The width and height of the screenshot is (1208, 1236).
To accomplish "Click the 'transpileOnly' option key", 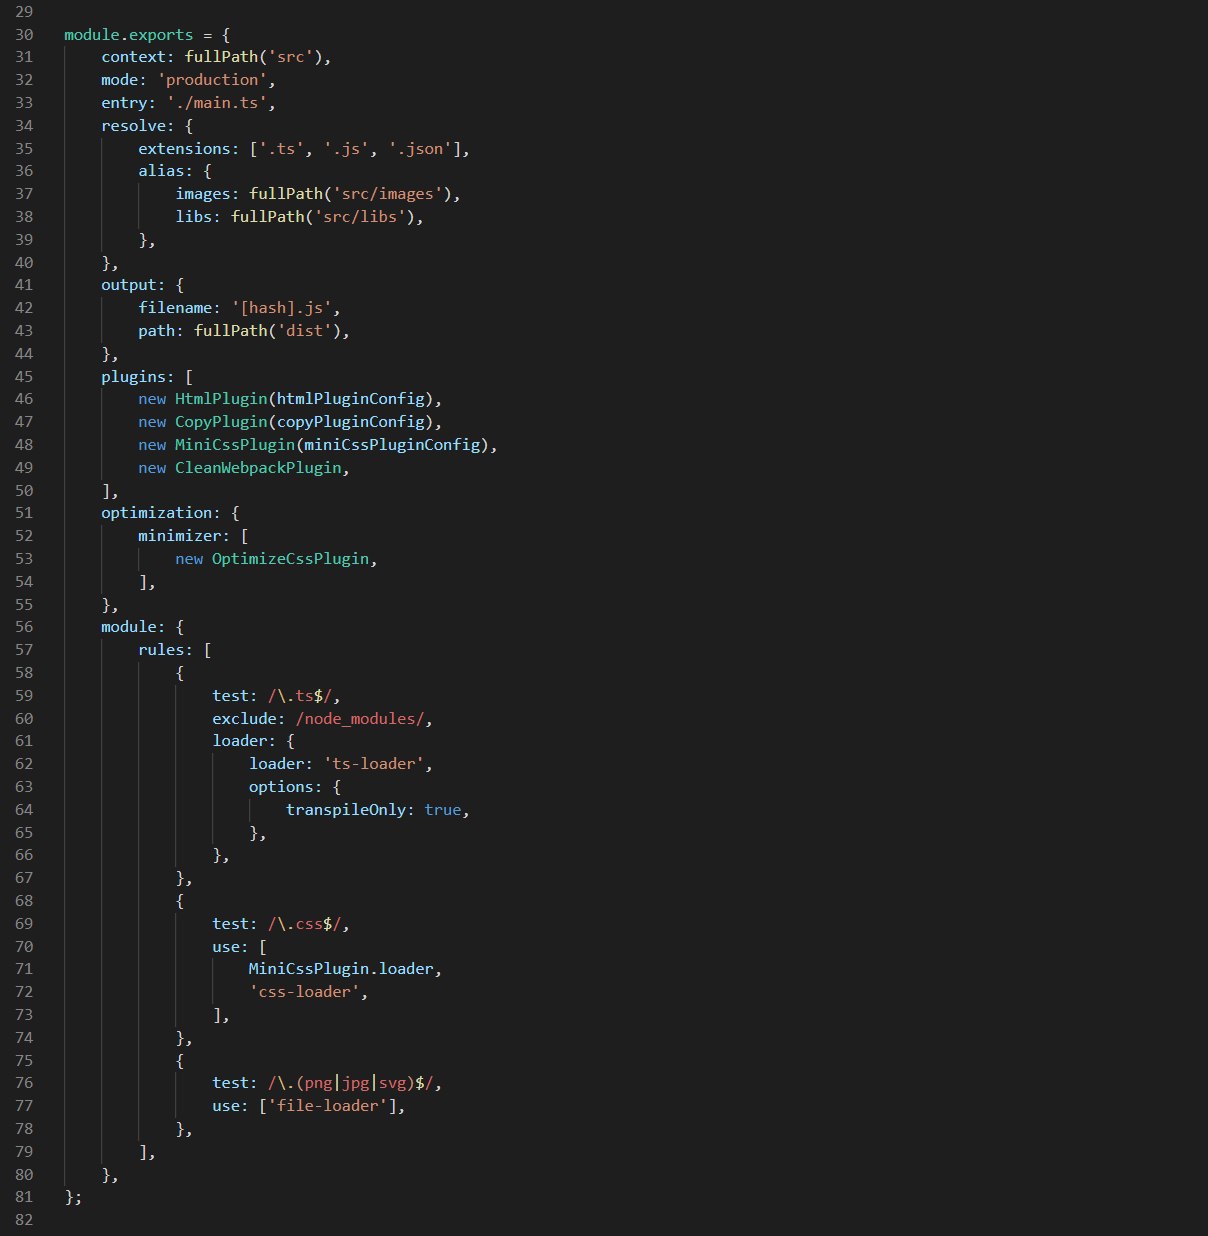I will point(346,810).
